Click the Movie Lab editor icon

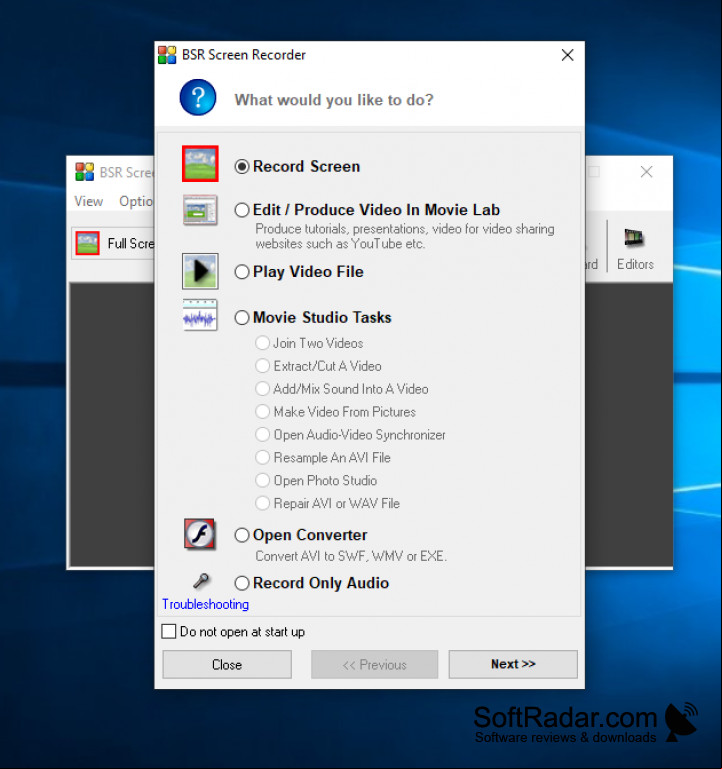200,210
